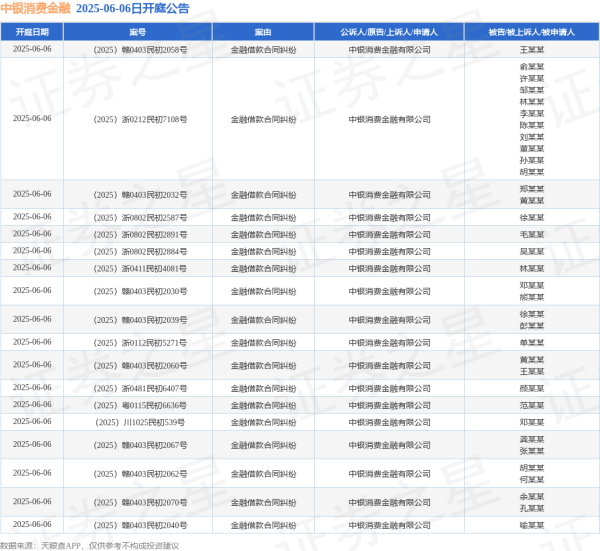This screenshot has height=551, width=600.
Task: Select case number 赣0403民初2070号
Action: pos(140,502)
